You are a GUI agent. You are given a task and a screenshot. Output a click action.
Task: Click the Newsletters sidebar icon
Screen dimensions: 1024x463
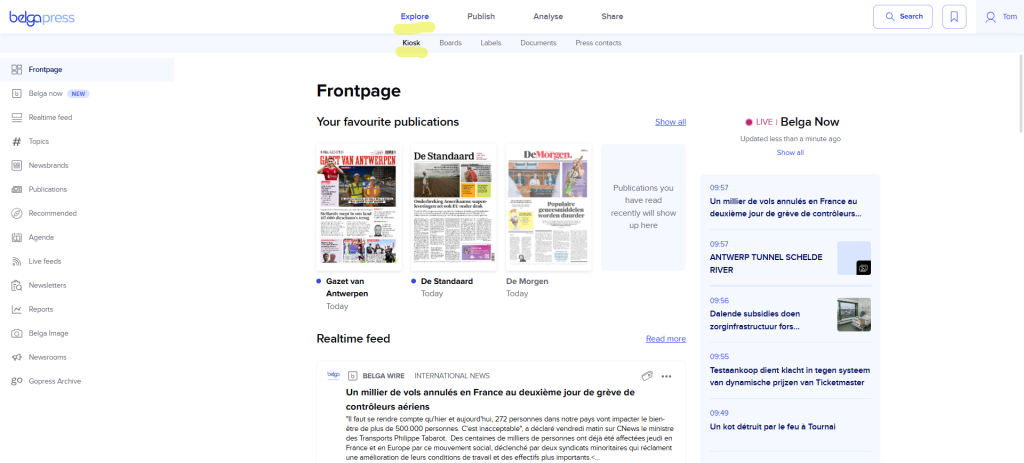click(x=17, y=285)
